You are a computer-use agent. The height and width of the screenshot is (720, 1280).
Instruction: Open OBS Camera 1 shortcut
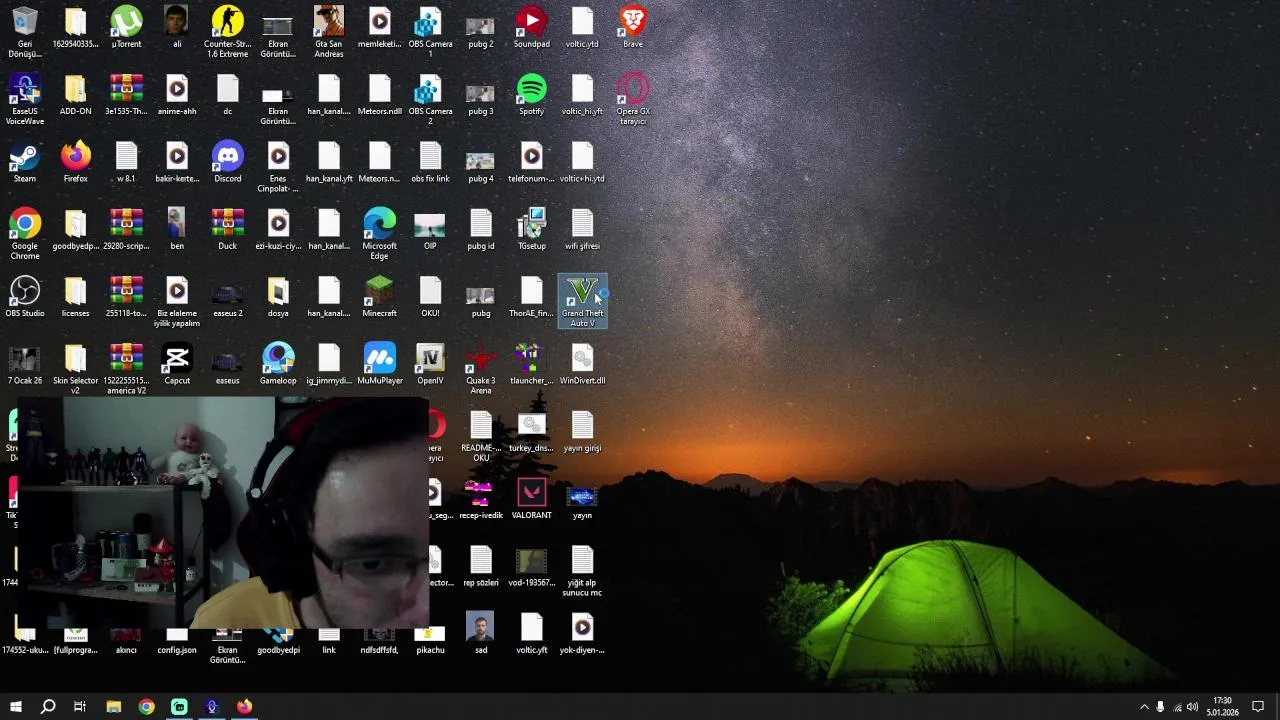point(430,31)
